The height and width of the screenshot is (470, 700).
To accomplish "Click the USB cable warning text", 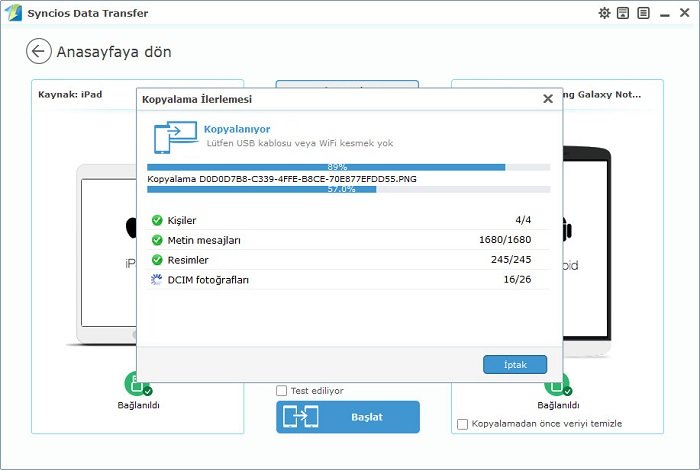I will pyautogui.click(x=300, y=143).
